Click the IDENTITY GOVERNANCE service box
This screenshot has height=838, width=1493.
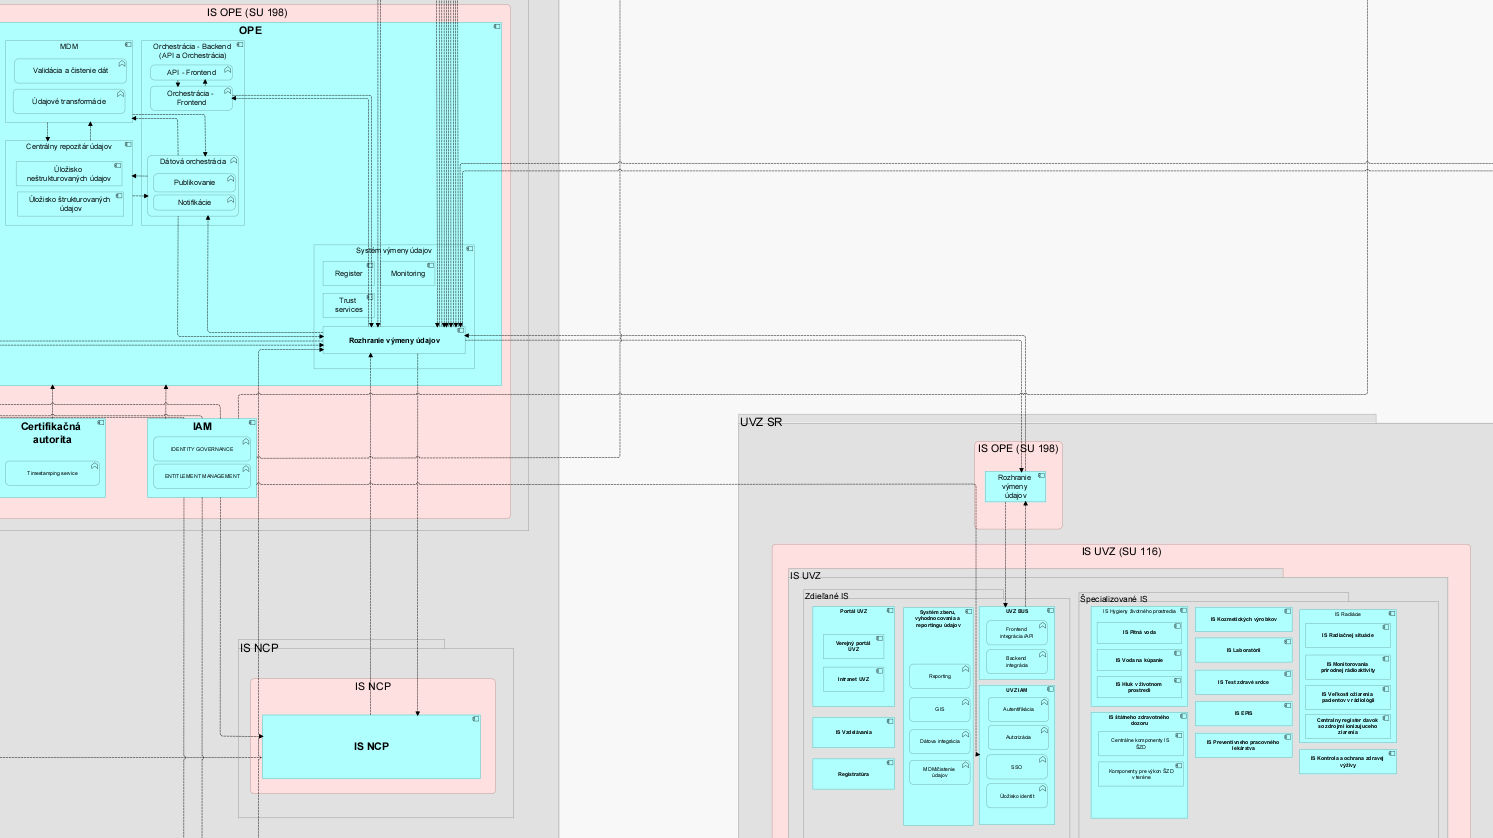[202, 449]
